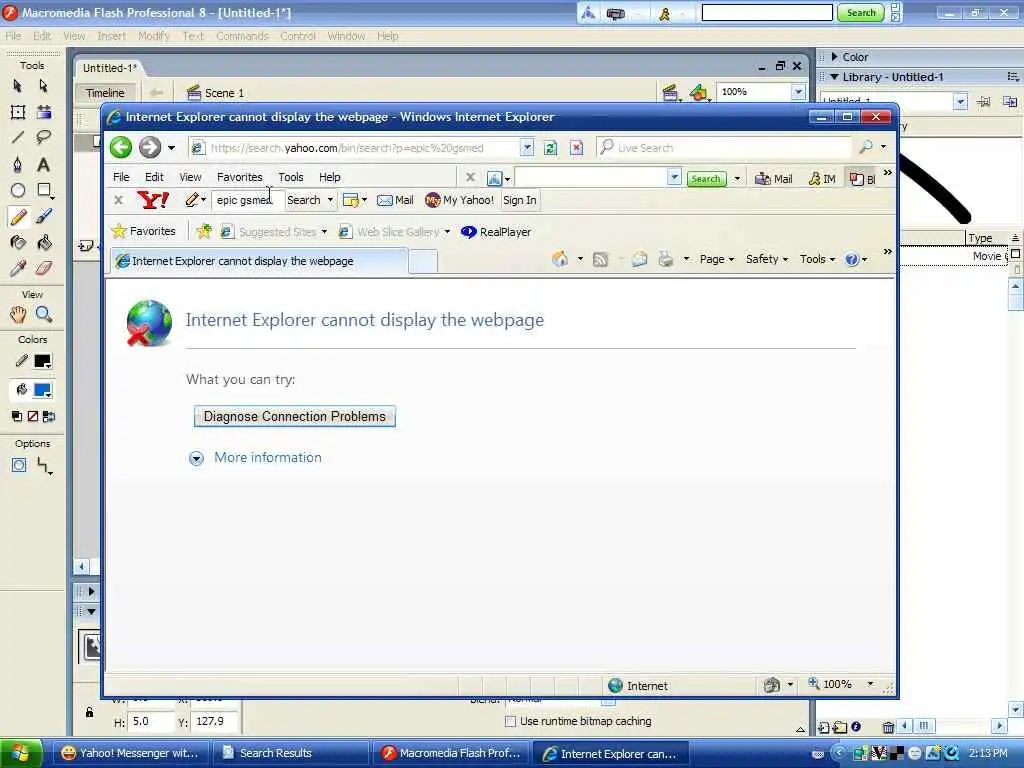Click the Refresh page icon

point(551,148)
